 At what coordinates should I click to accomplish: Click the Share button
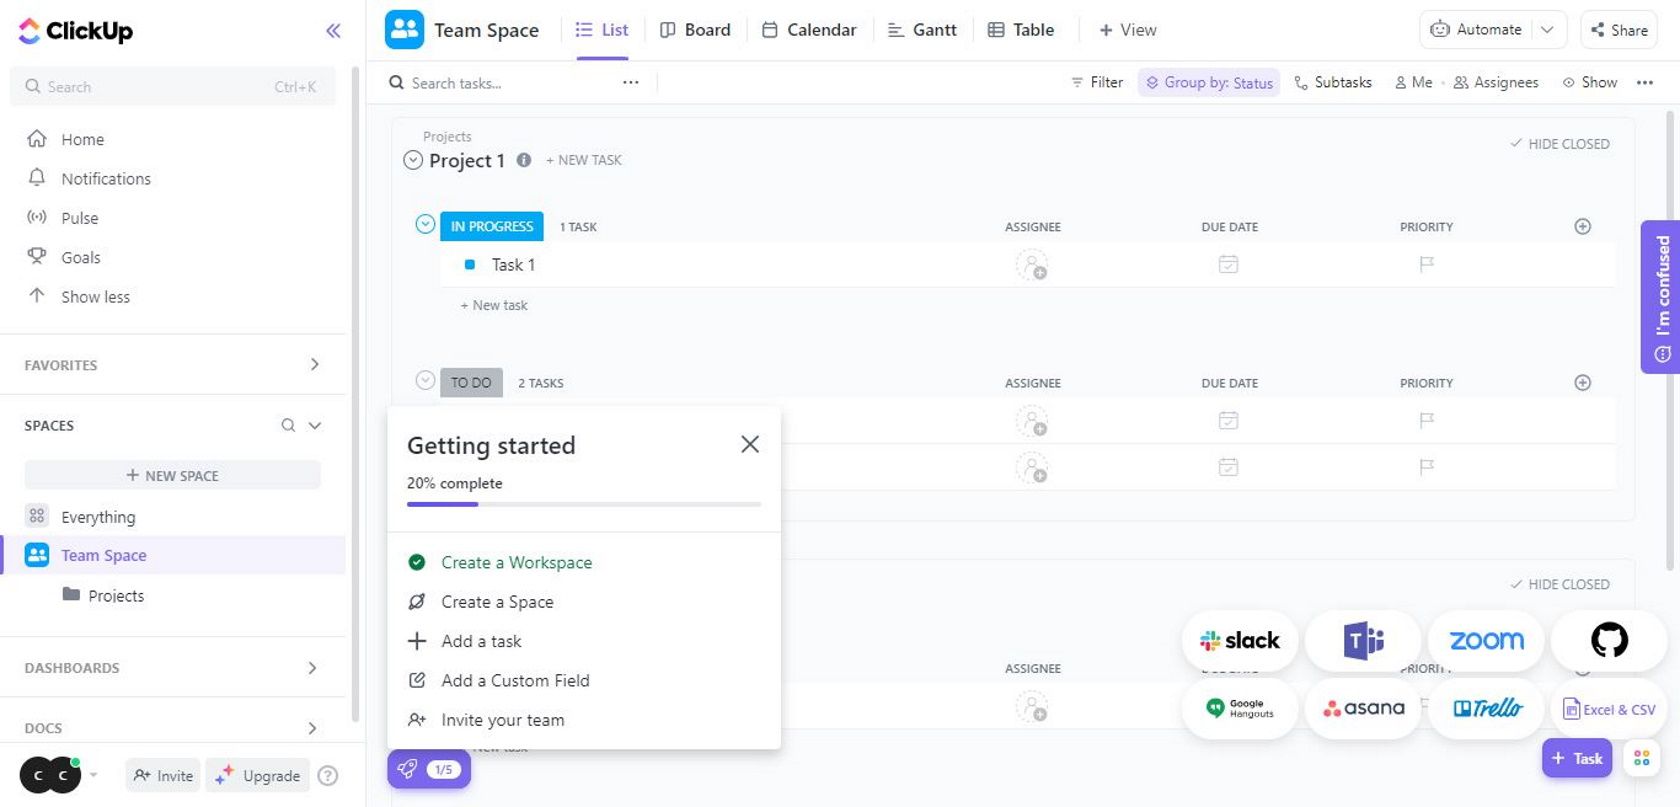(x=1618, y=30)
